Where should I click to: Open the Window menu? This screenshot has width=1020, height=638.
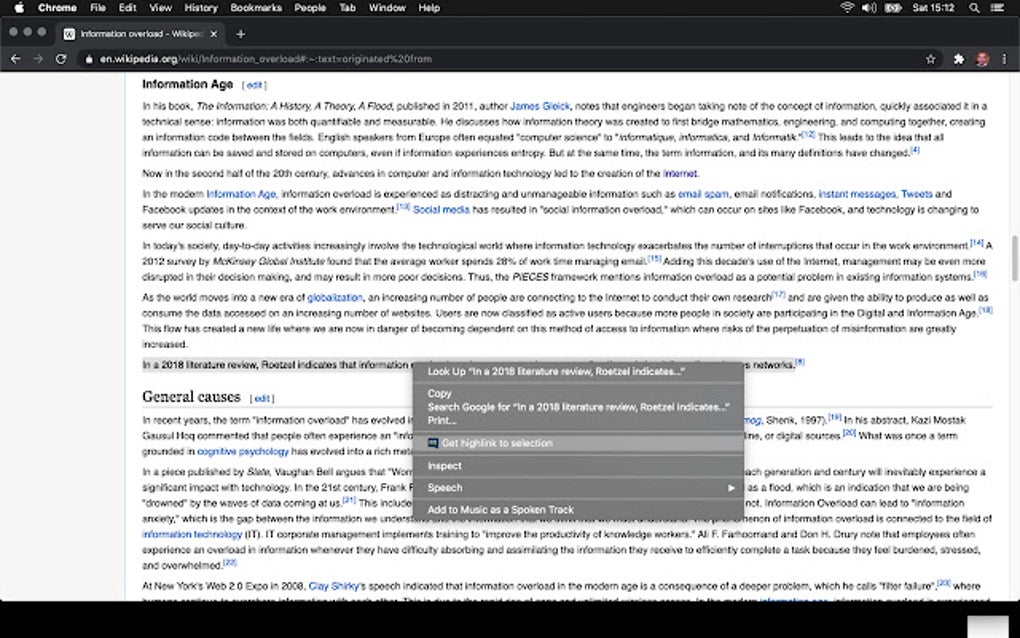pos(387,8)
